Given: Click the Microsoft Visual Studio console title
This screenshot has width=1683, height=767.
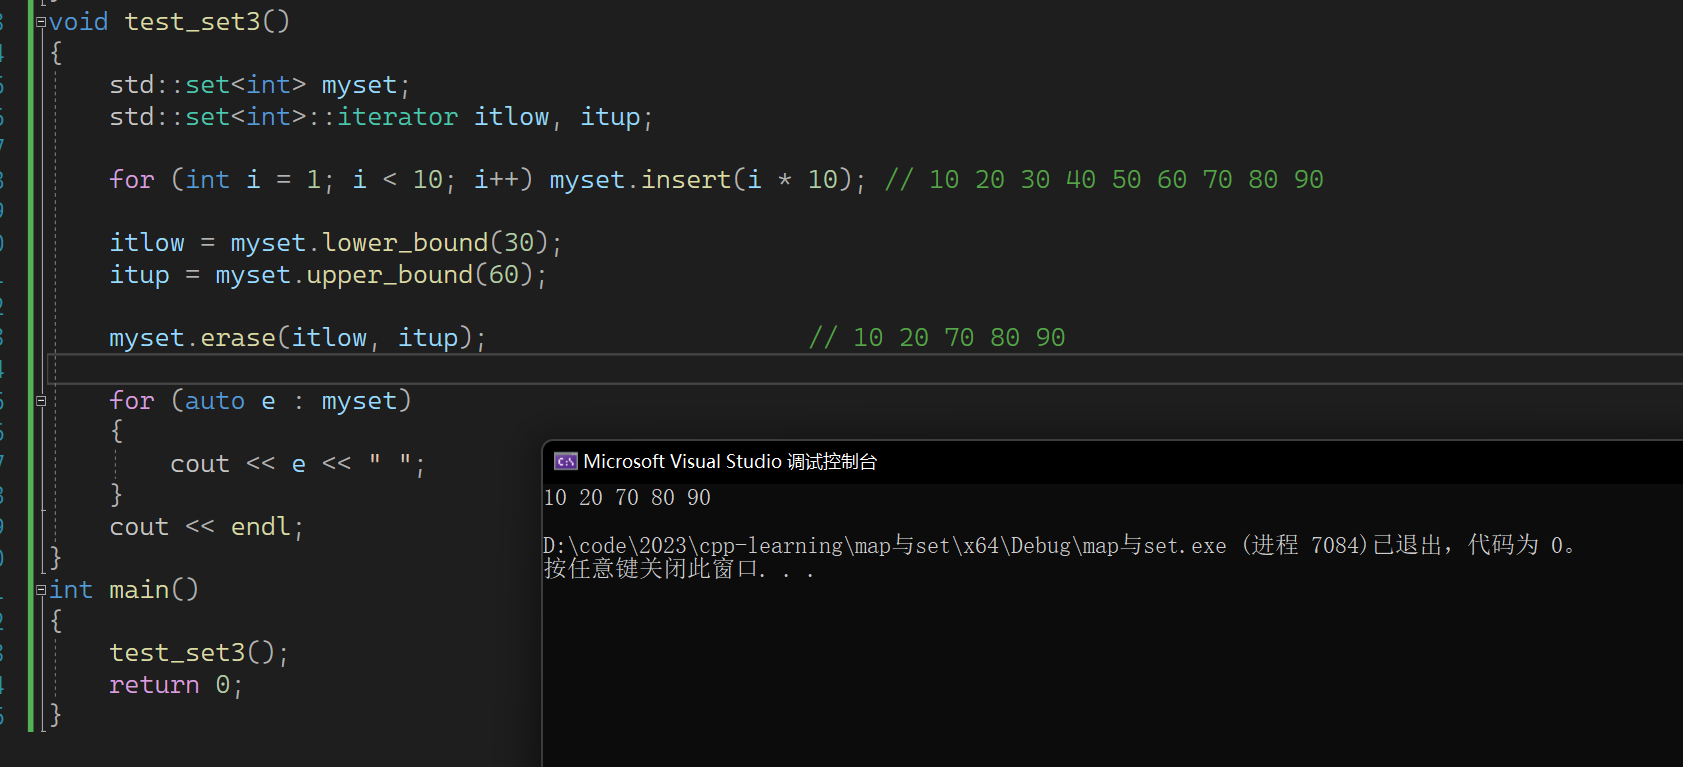Looking at the screenshot, I should tap(730, 461).
